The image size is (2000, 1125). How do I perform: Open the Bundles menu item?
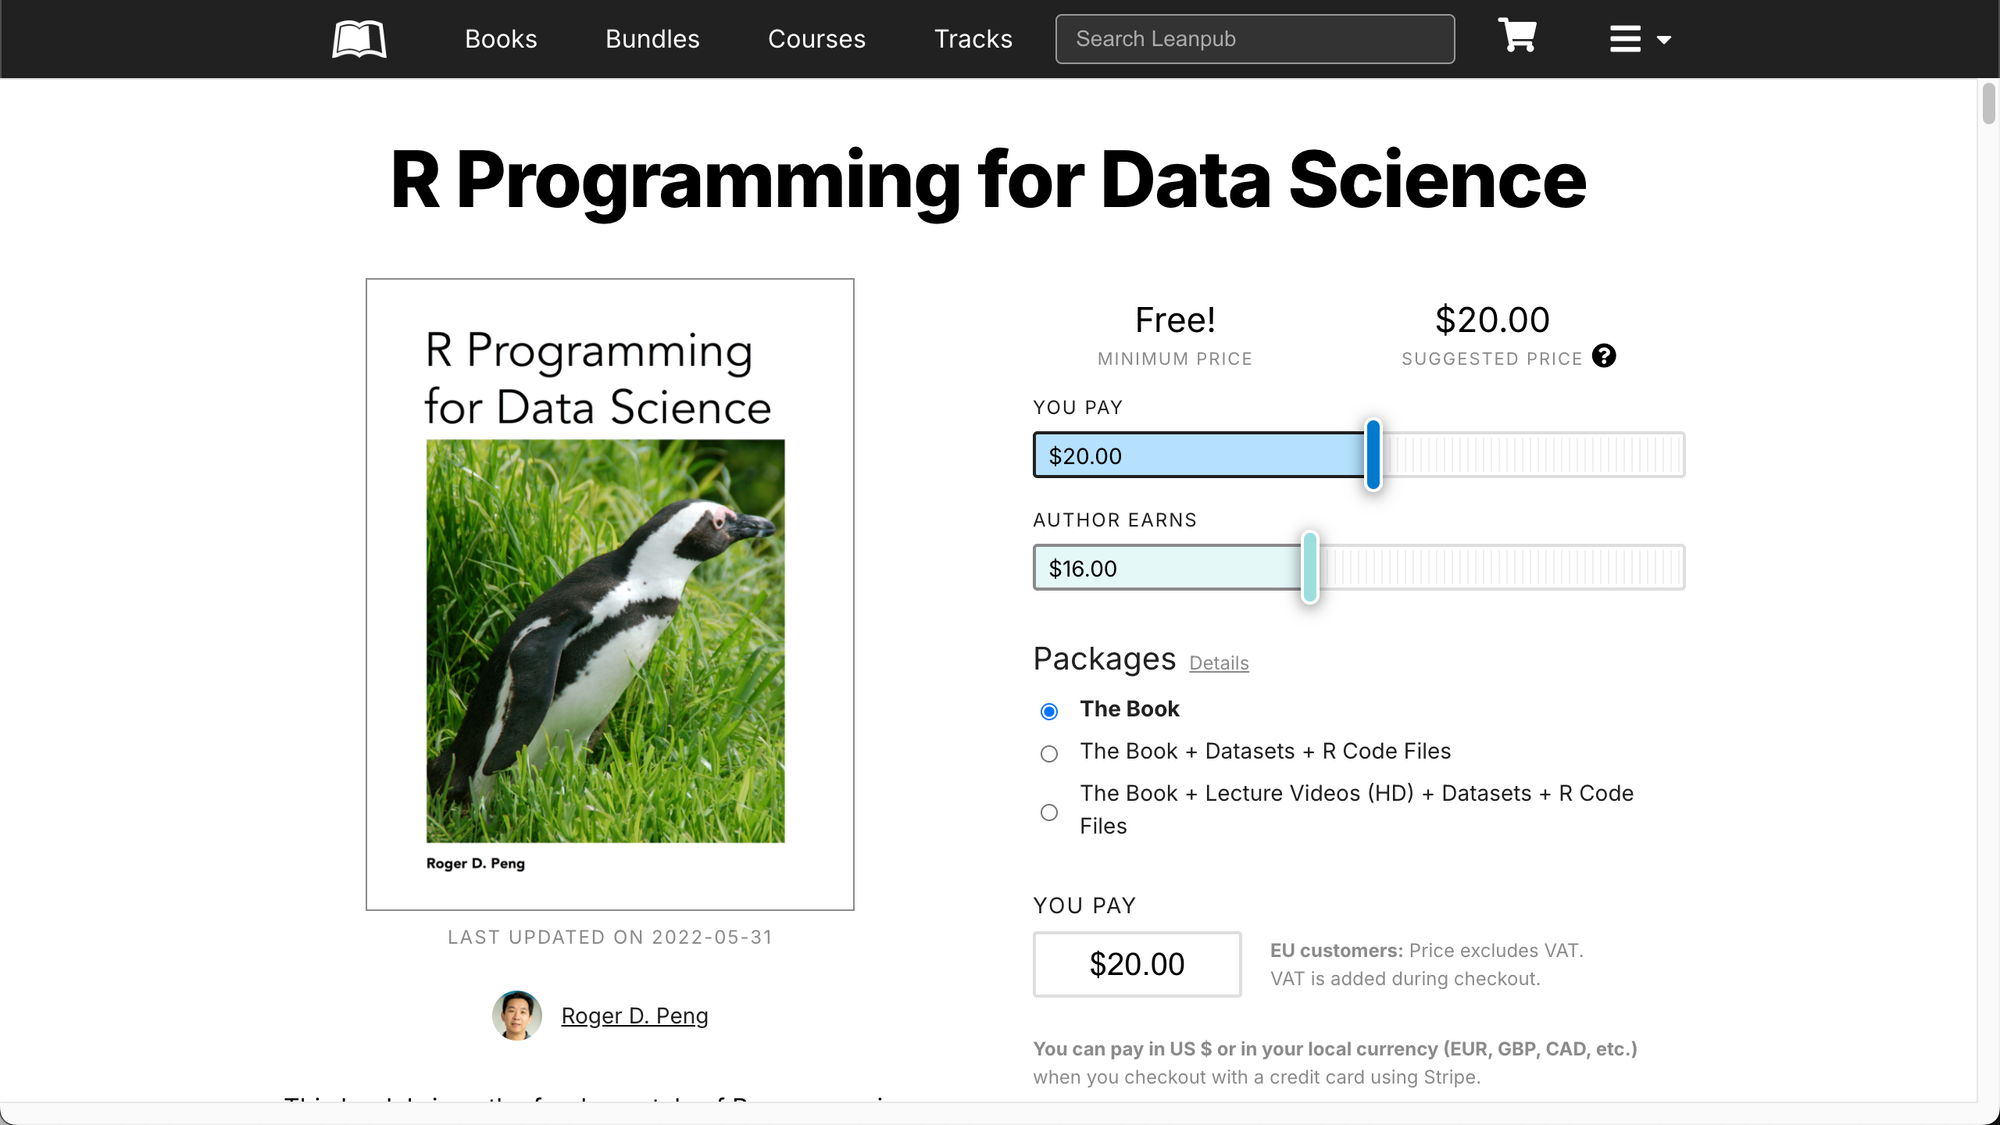(x=652, y=39)
